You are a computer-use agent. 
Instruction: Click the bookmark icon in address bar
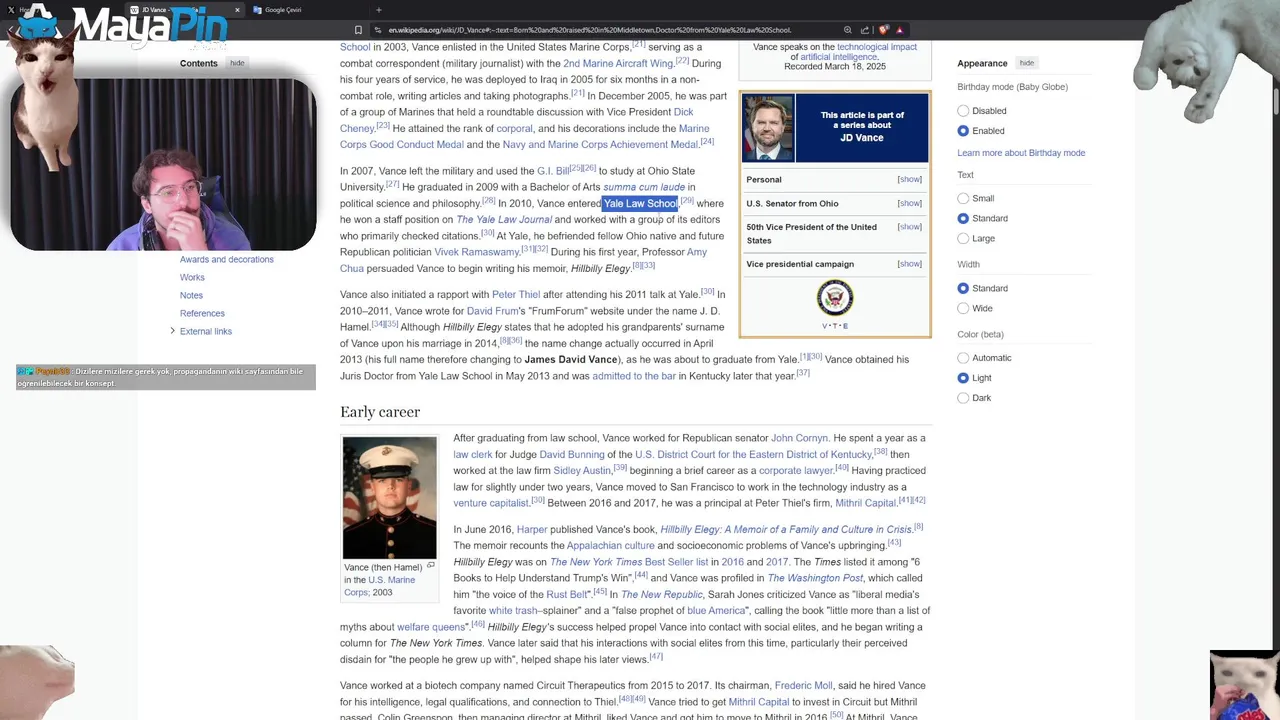pyautogui.click(x=358, y=30)
